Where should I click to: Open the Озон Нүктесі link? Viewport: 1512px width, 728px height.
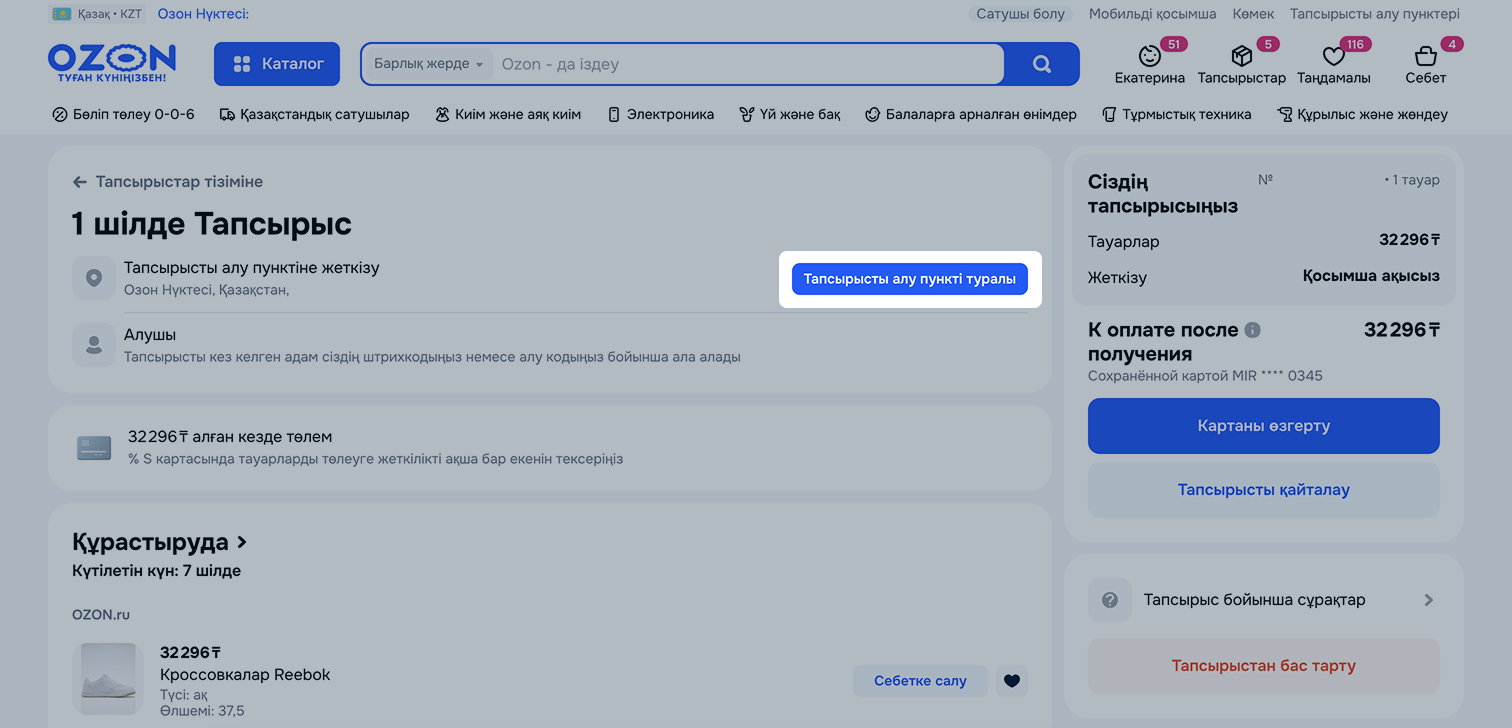tap(203, 14)
